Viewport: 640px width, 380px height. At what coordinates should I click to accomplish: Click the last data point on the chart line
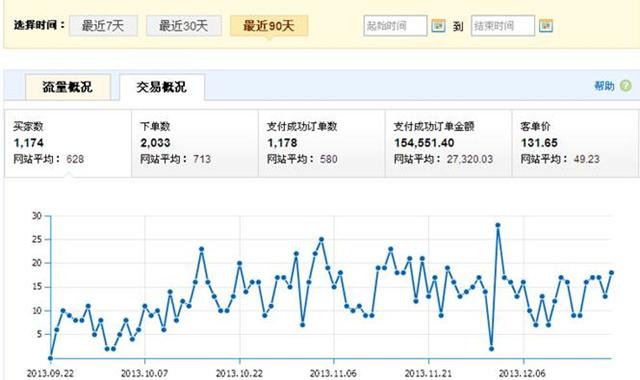pyautogui.click(x=611, y=273)
